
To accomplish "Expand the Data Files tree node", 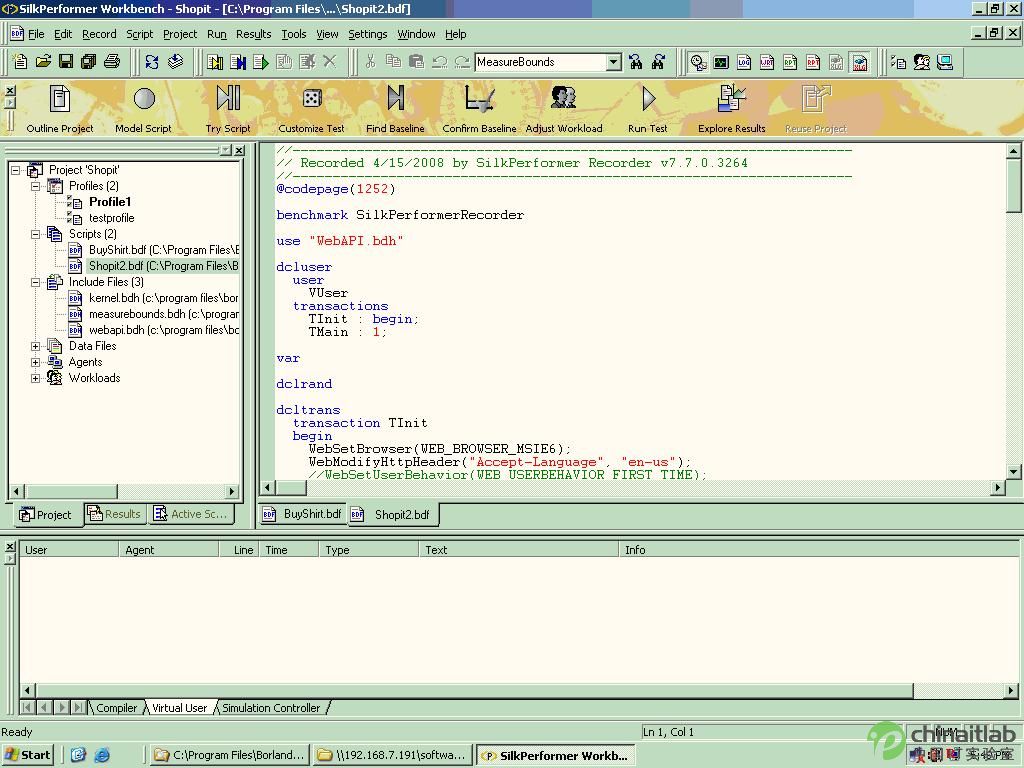I will pyautogui.click(x=36, y=346).
